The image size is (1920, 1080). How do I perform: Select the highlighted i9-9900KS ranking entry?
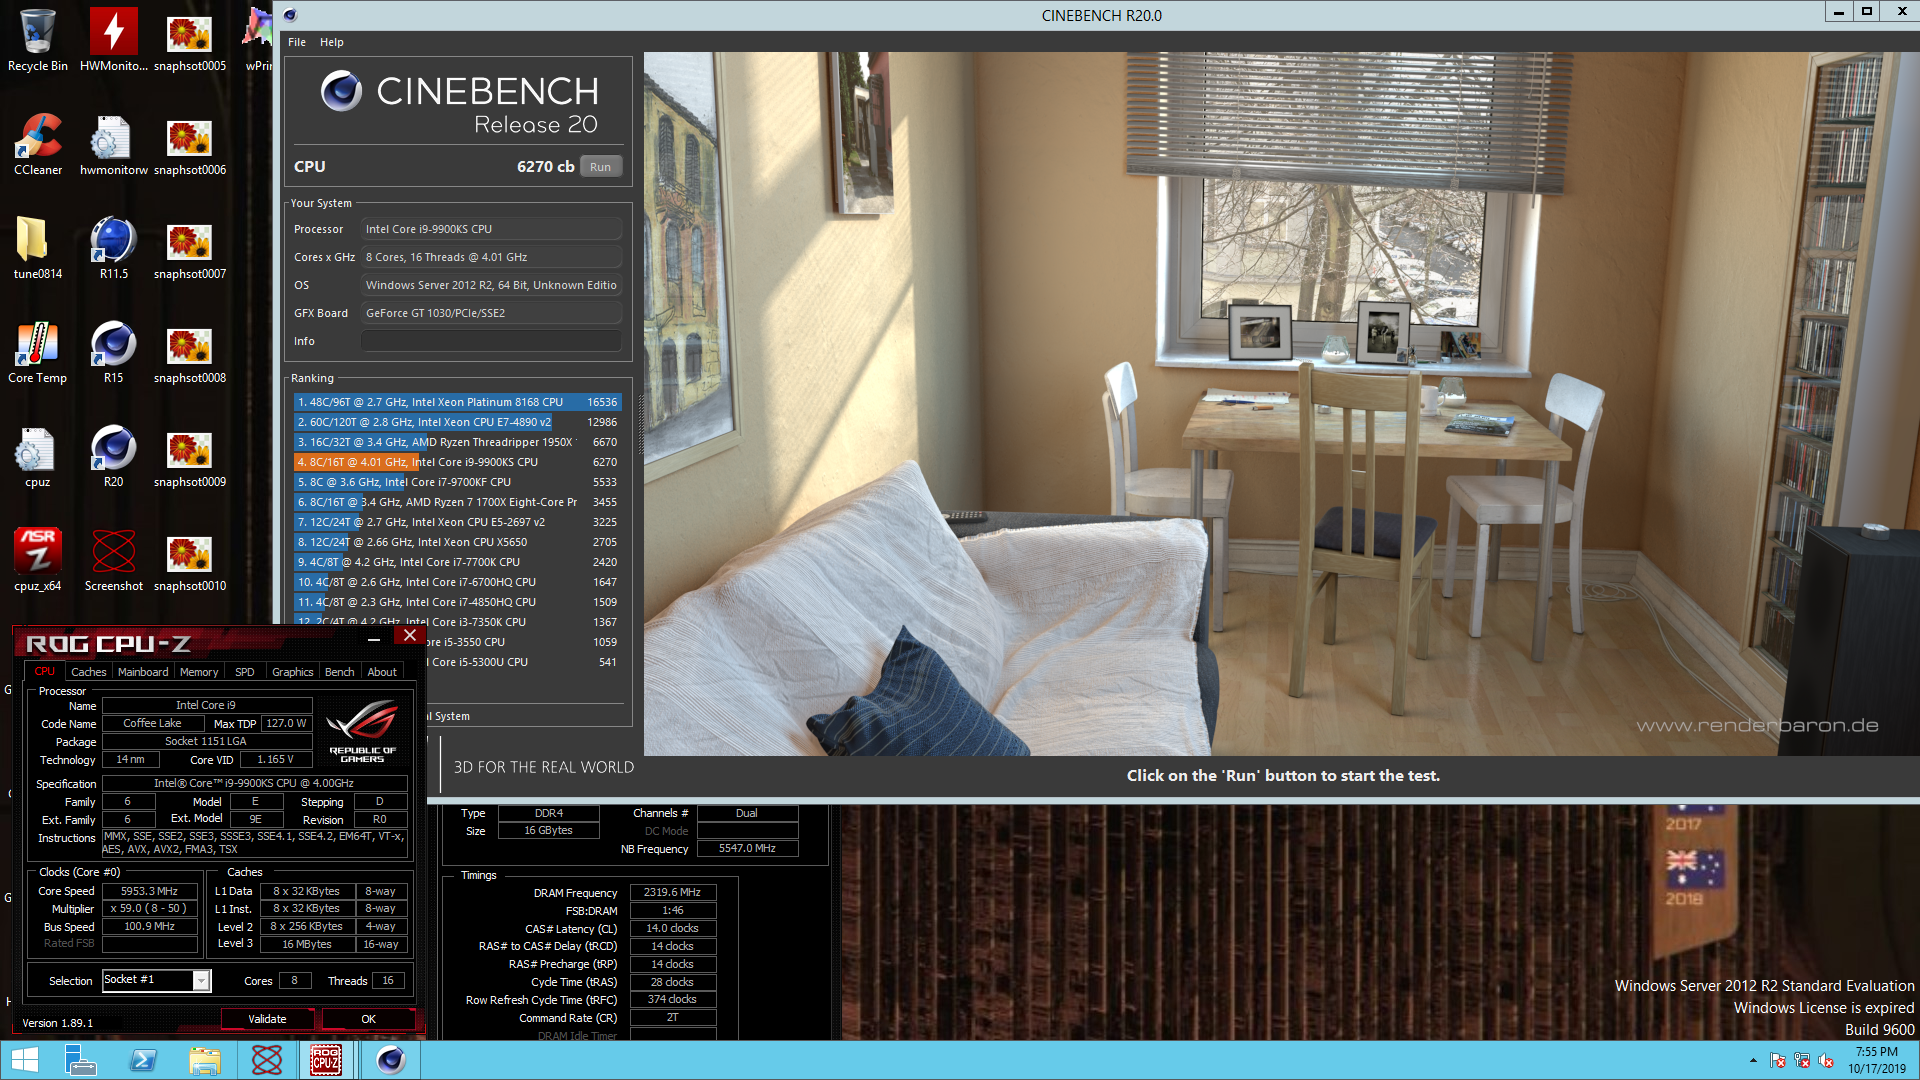[x=457, y=462]
